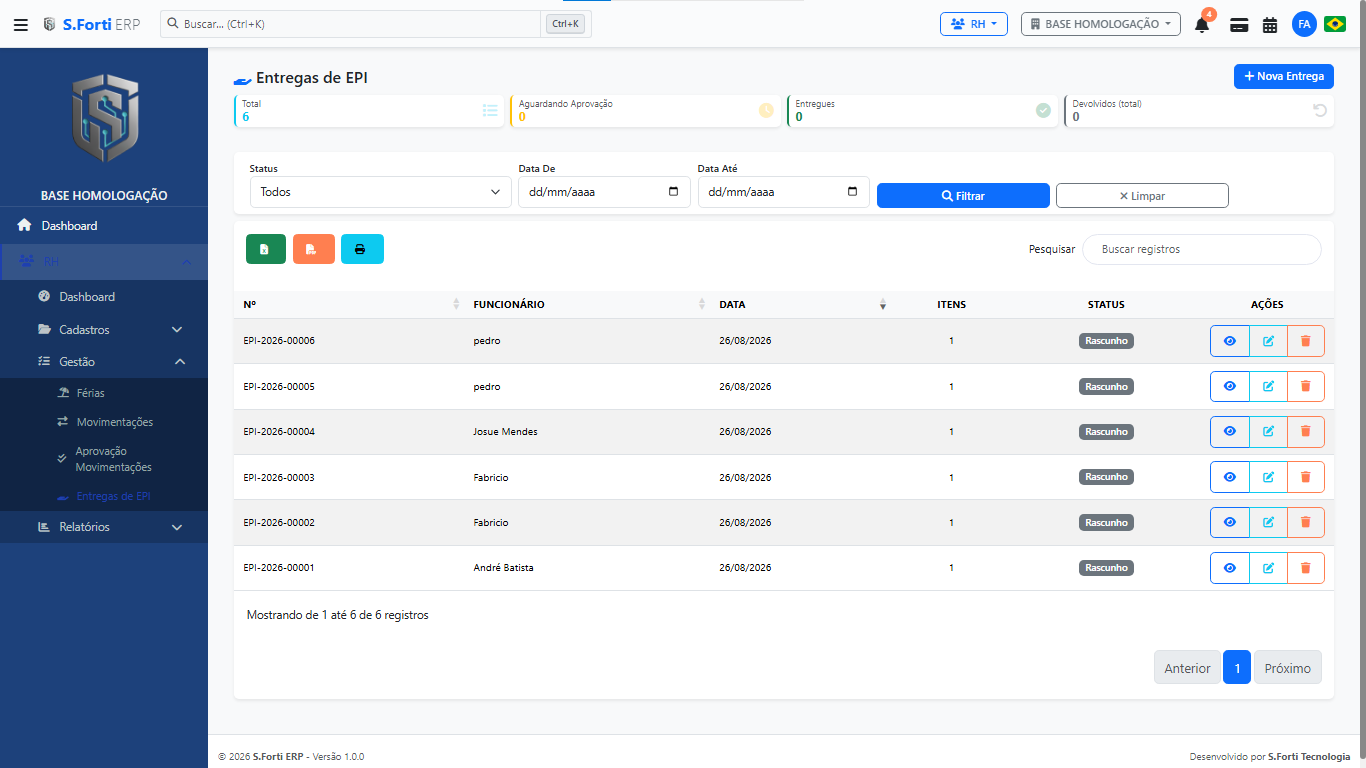Sort table by Data column

[801, 305]
